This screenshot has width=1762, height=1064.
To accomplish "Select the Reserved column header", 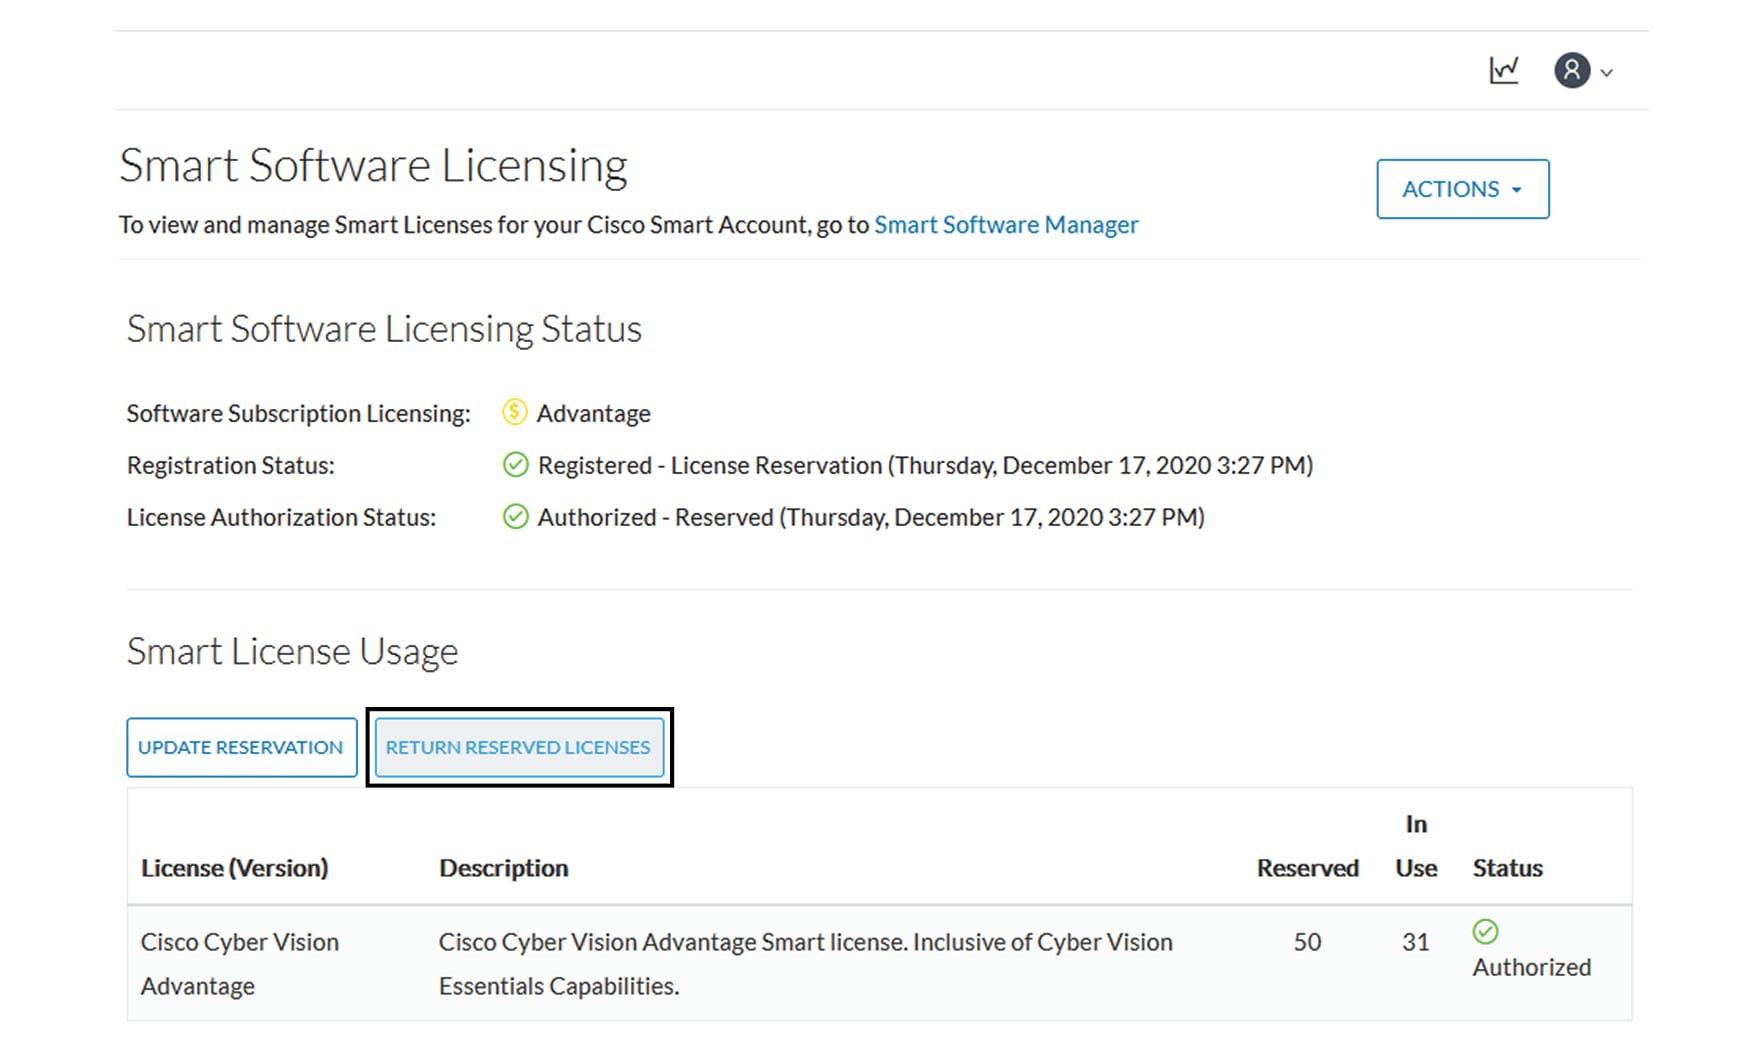I will 1307,868.
